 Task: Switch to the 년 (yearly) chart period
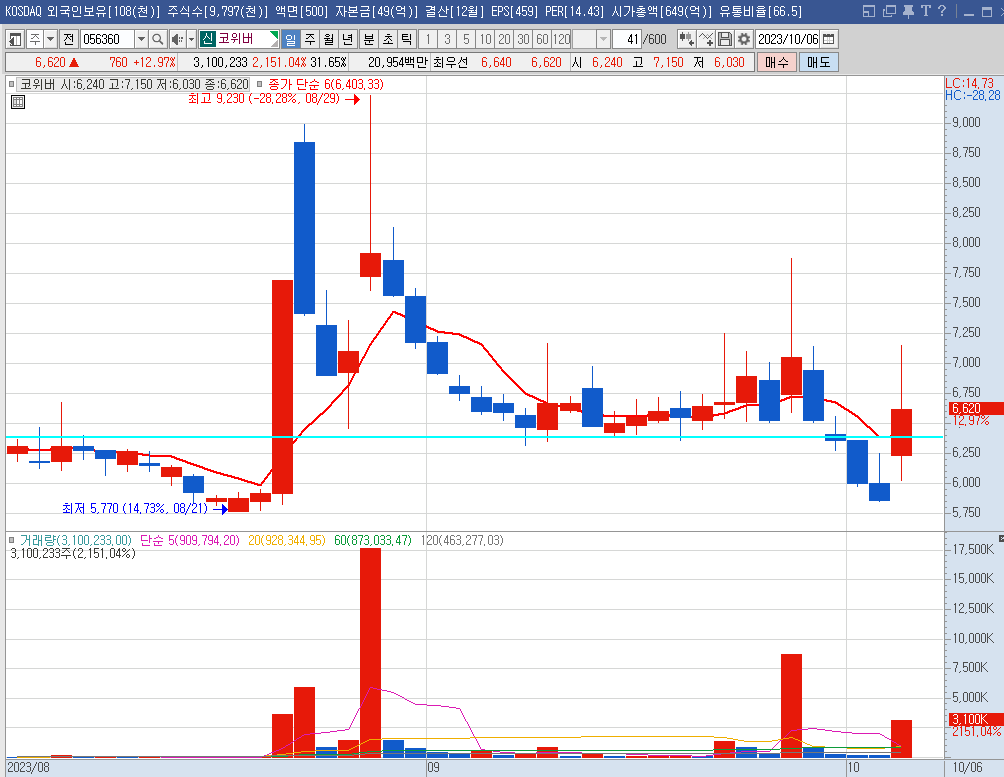(347, 39)
